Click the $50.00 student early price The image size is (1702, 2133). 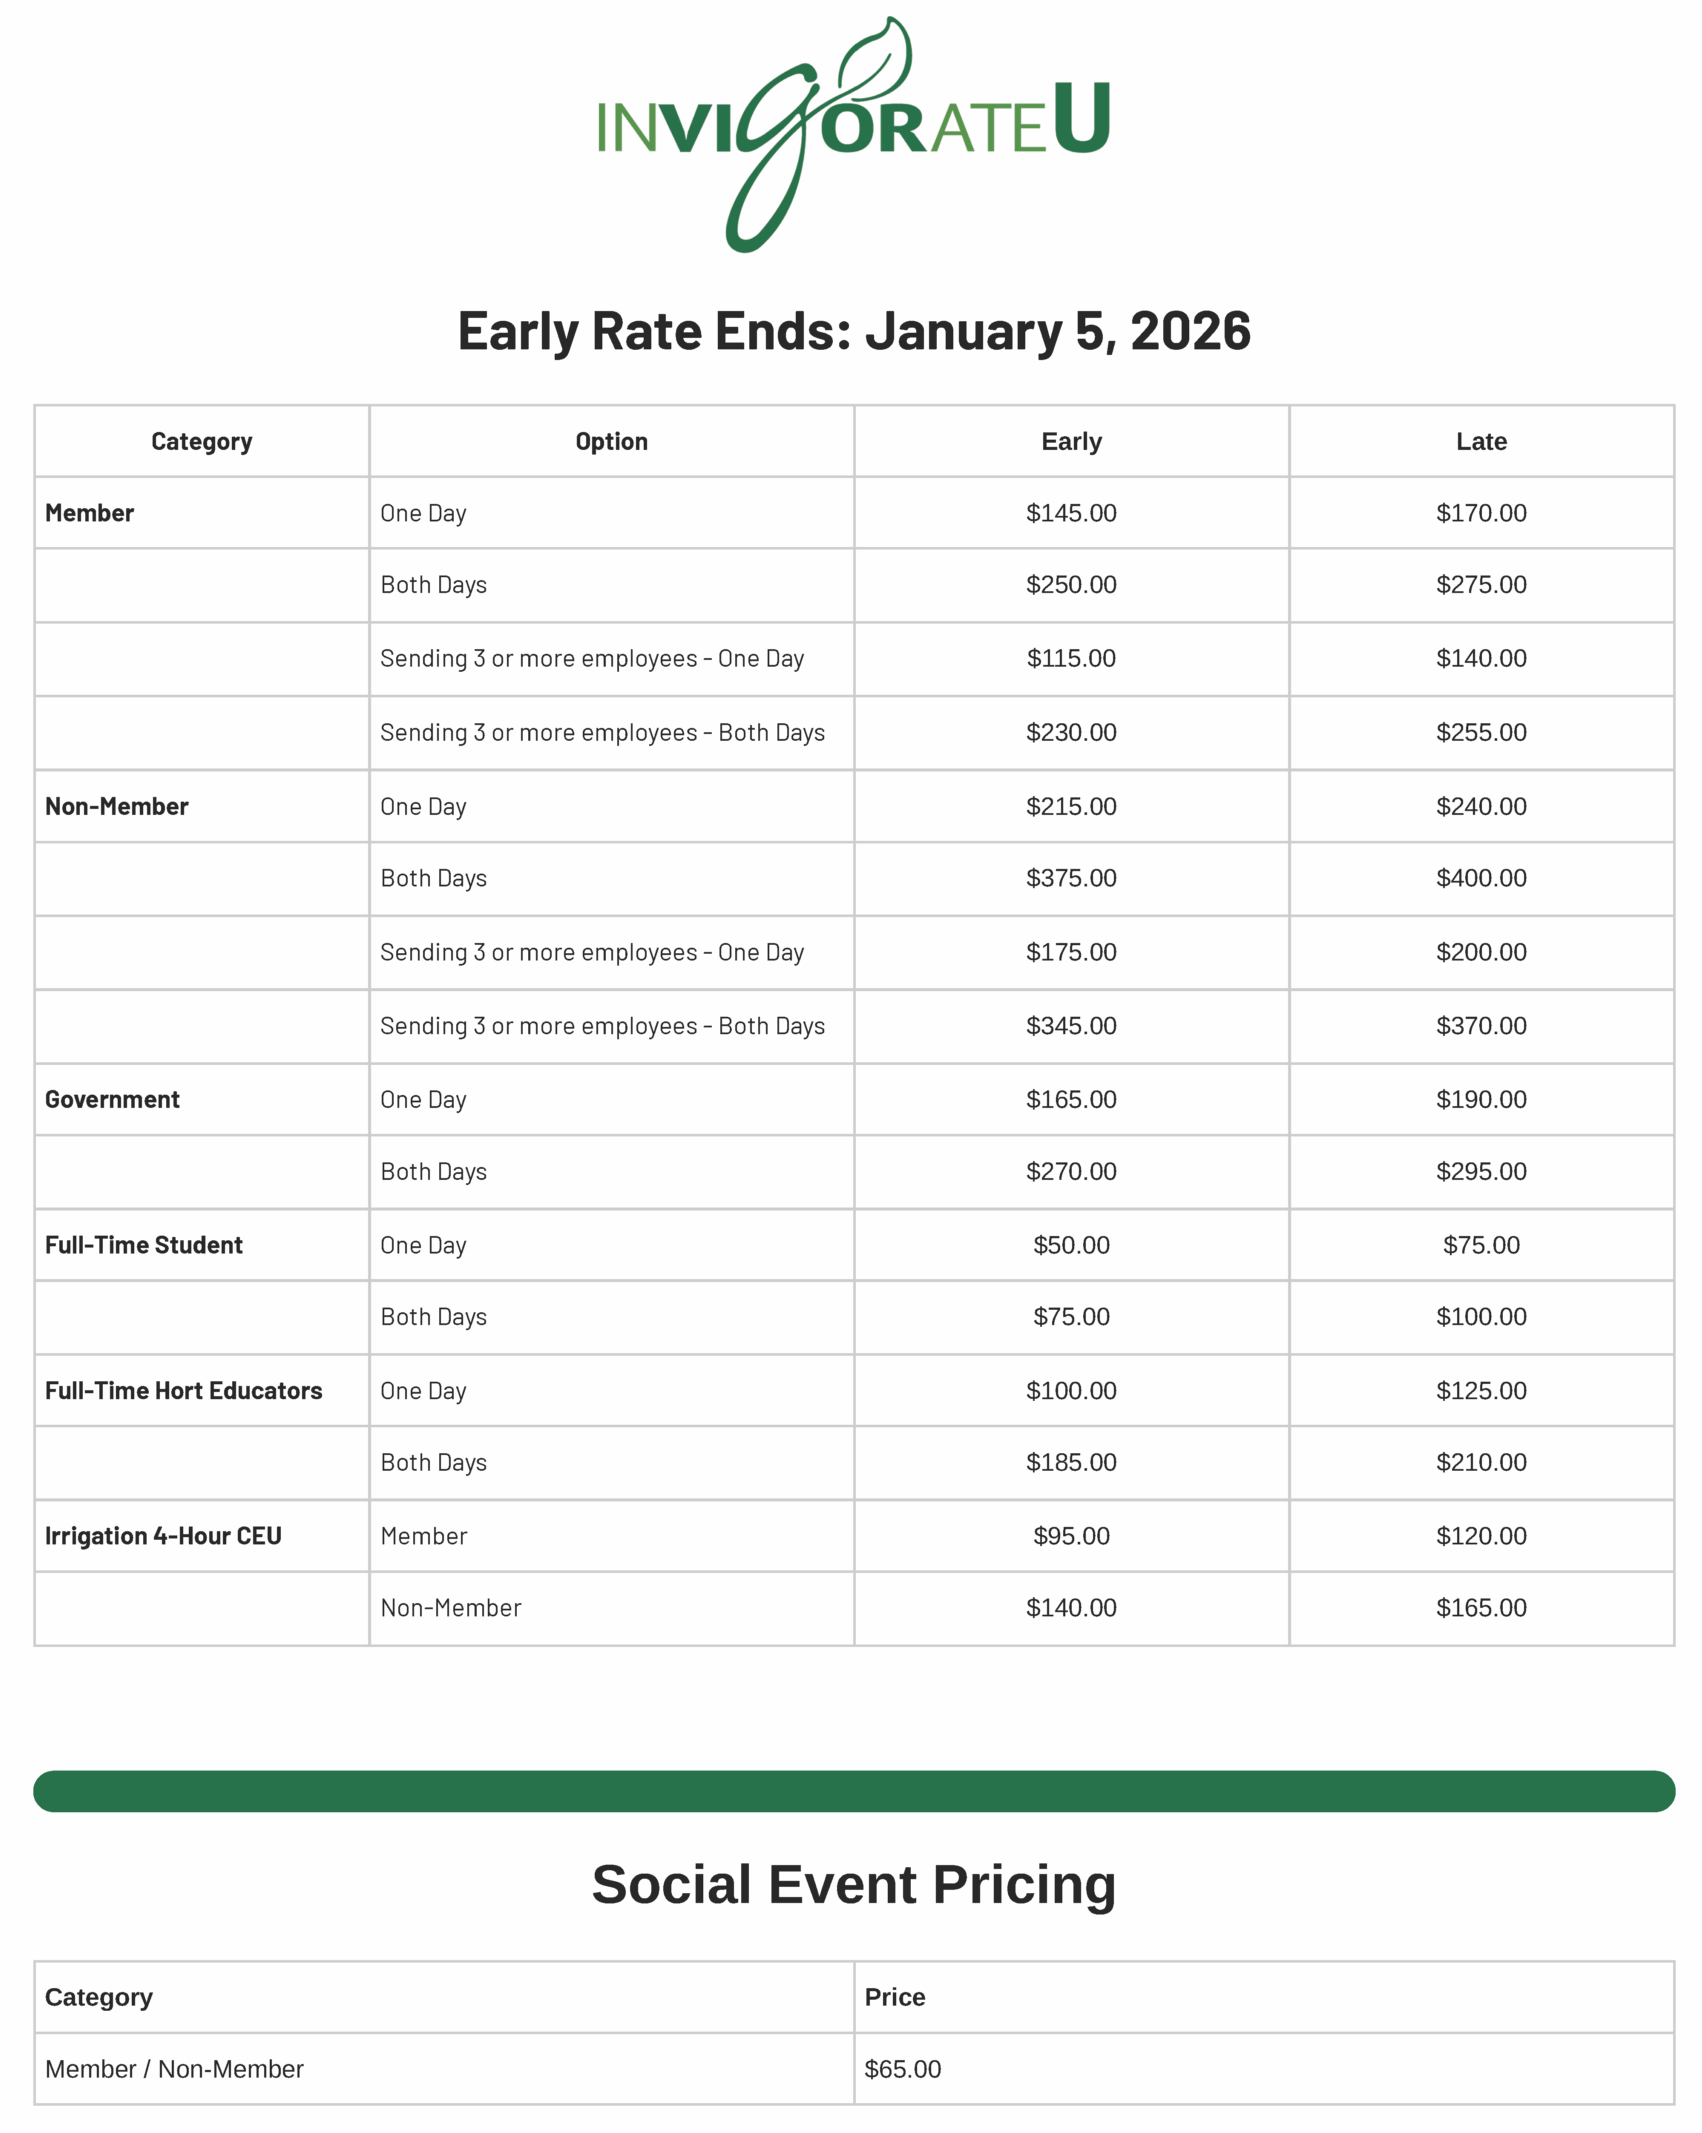[x=1070, y=1243]
